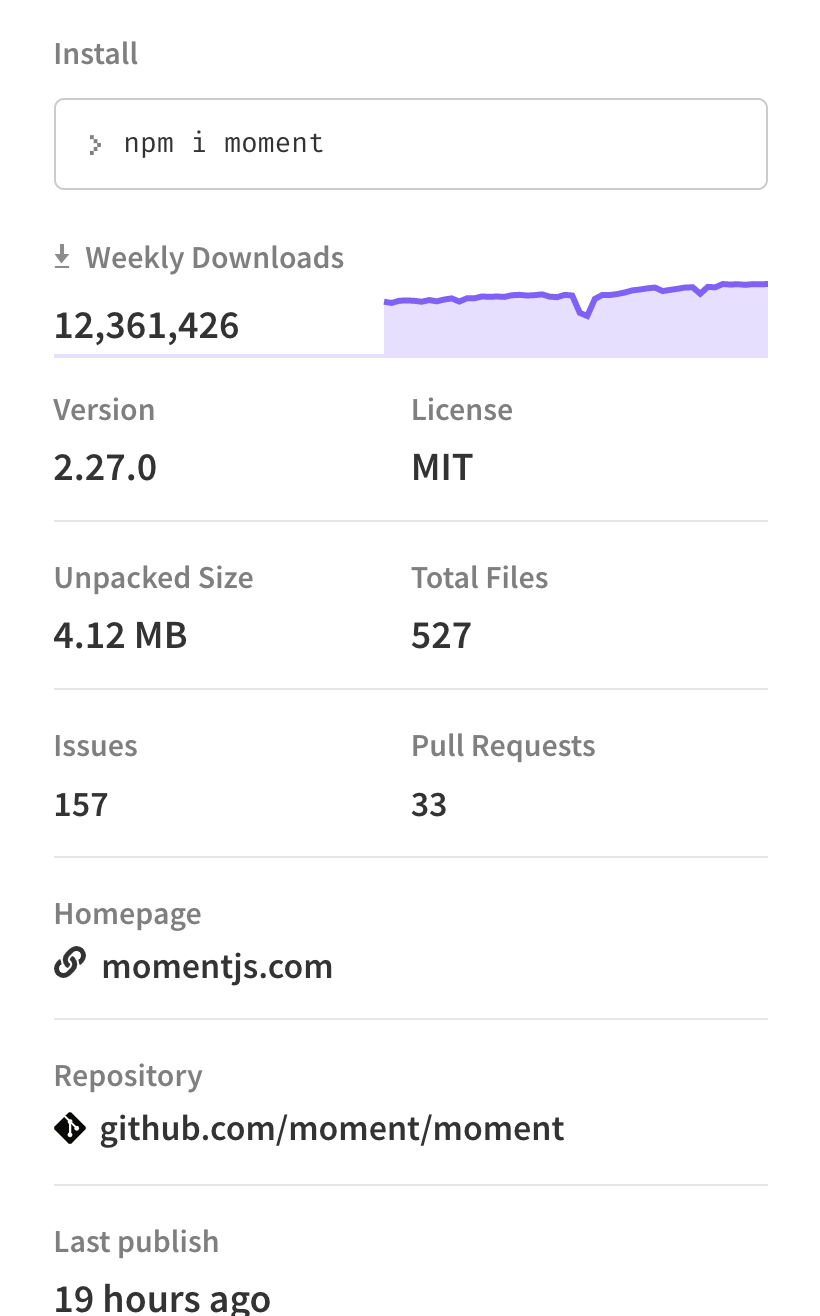Click the Homepage section label
Viewport: 820px width, 1316px height.
point(127,913)
